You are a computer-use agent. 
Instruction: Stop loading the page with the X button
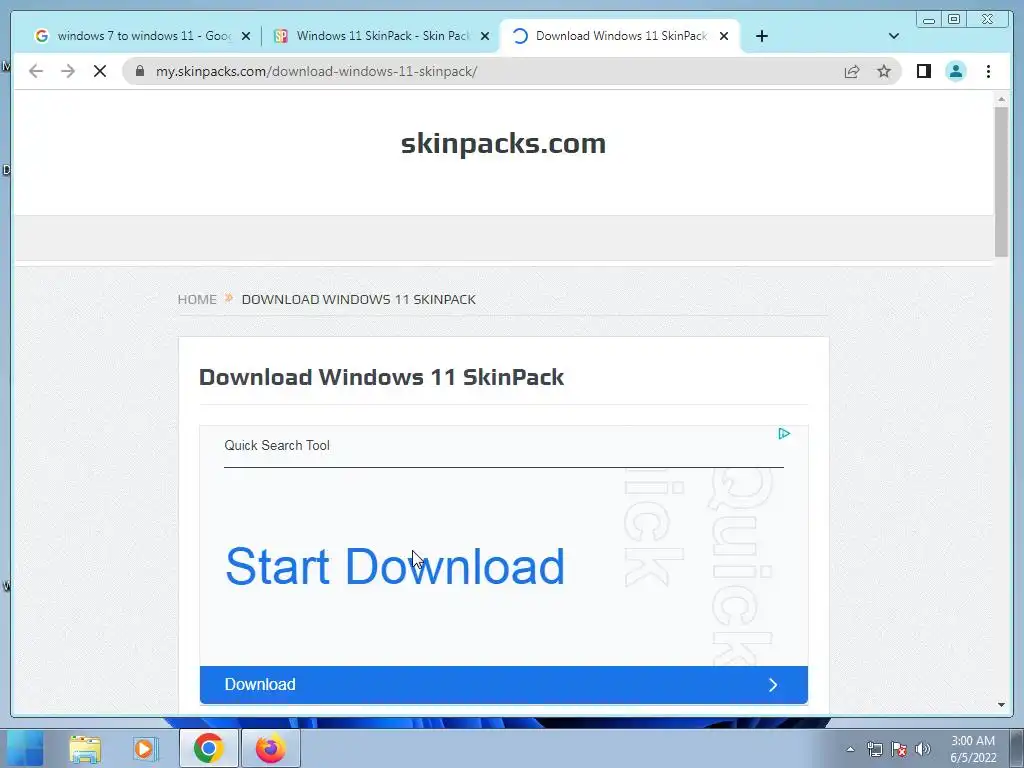(x=100, y=71)
